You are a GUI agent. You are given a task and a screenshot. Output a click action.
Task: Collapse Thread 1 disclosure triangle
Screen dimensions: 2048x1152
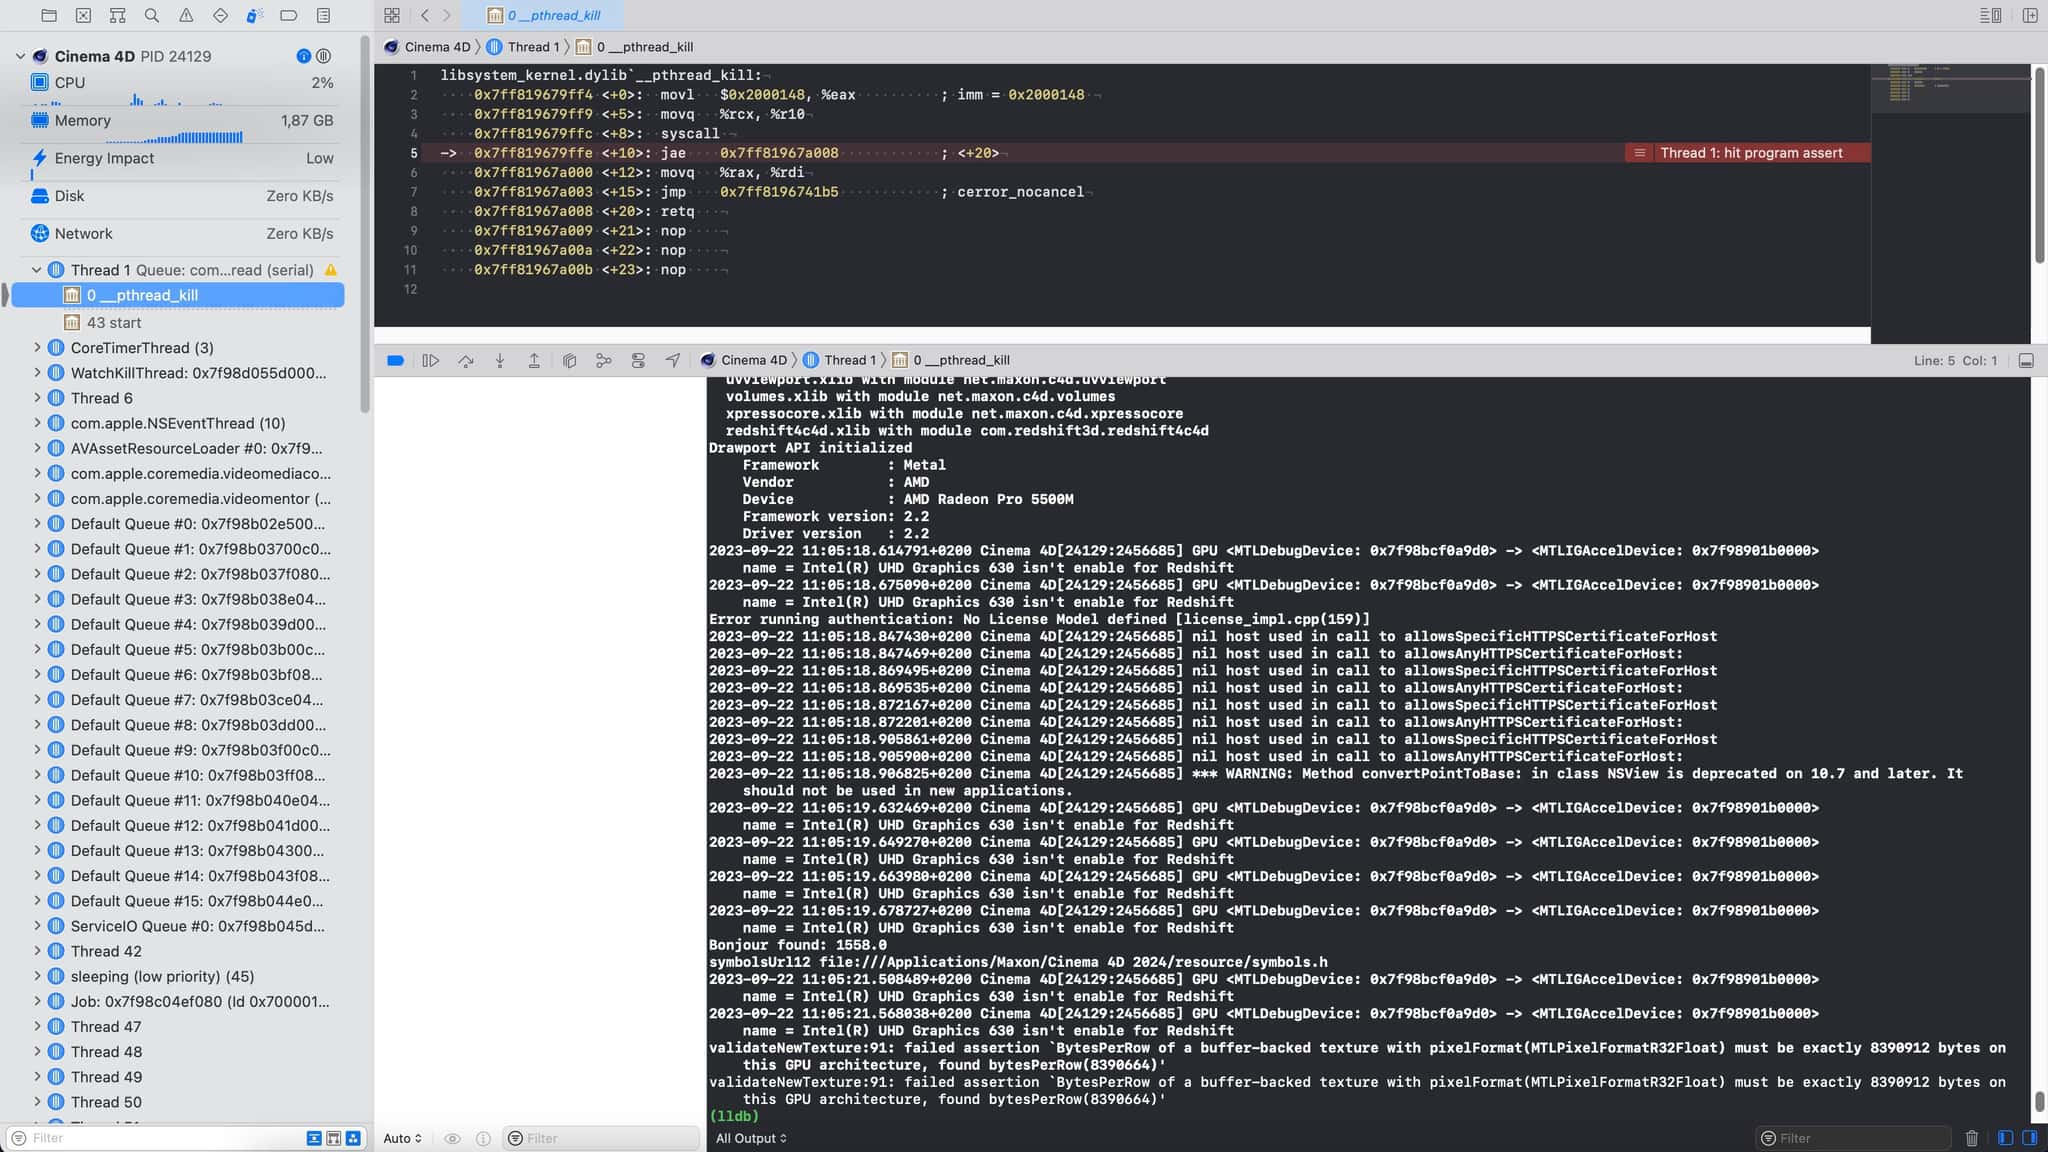(37, 270)
